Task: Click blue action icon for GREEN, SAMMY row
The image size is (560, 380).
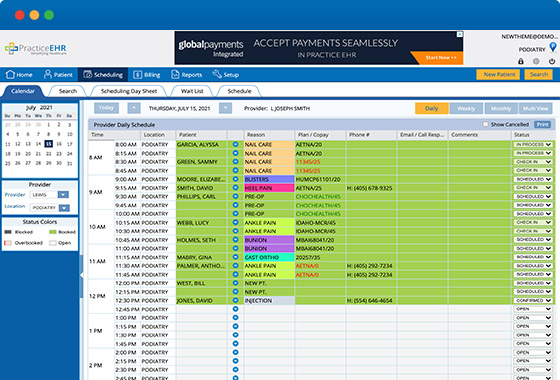Action: [x=235, y=161]
